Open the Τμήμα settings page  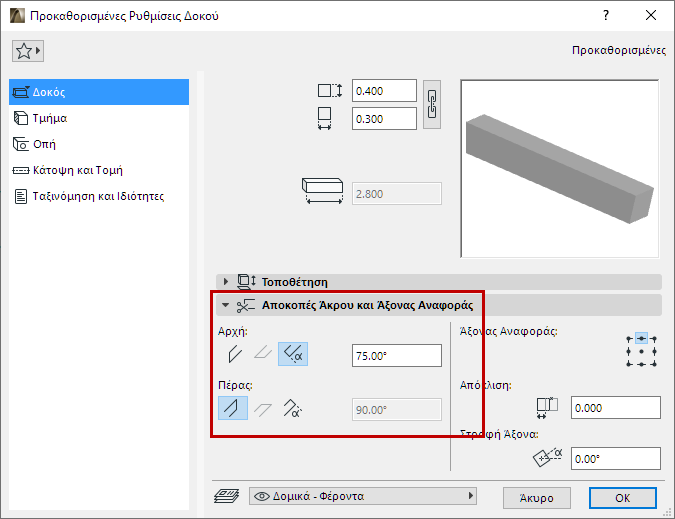click(99, 118)
